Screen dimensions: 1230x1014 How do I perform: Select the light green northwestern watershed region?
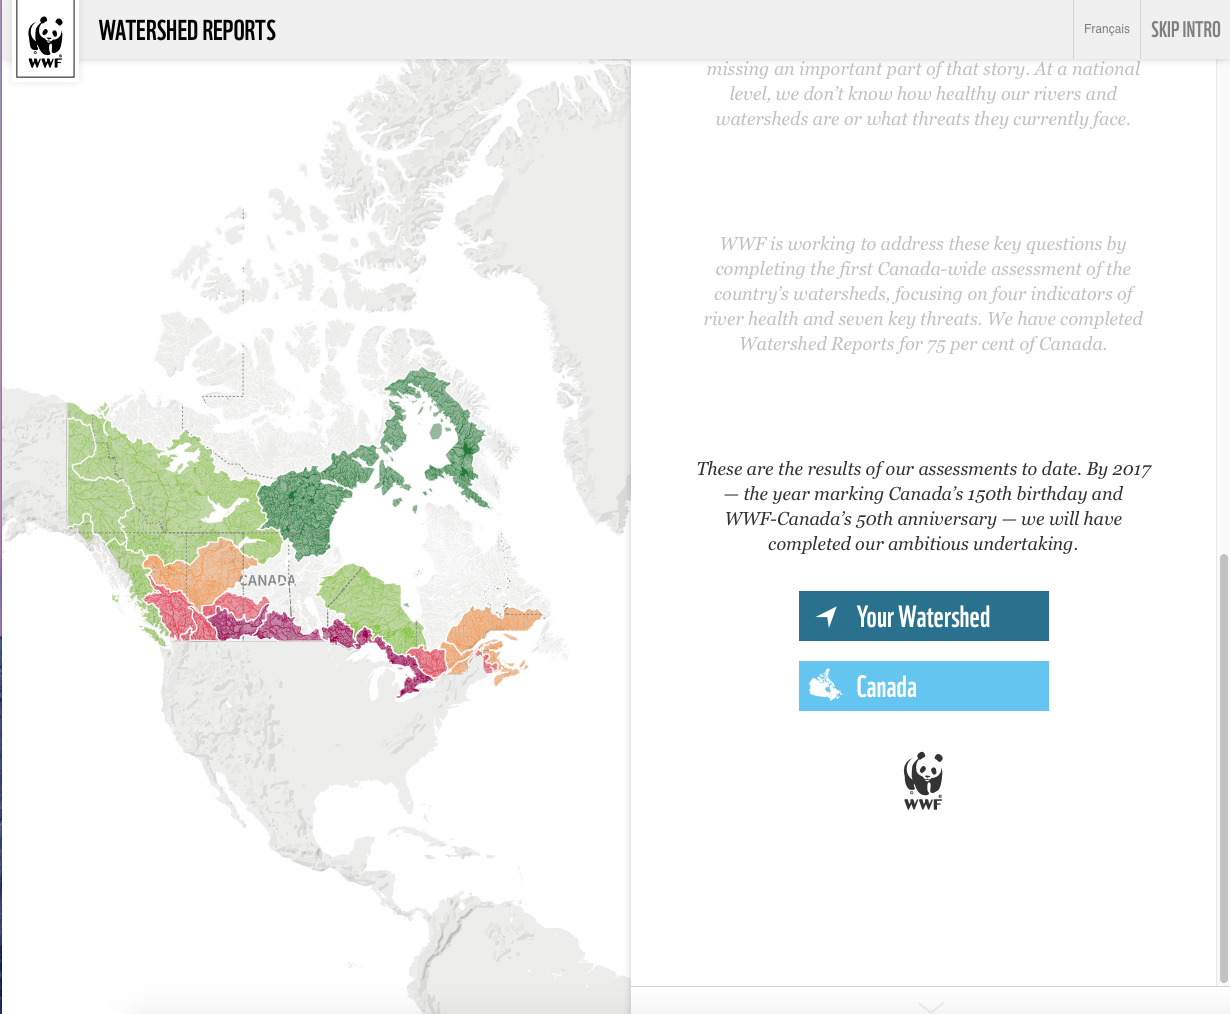point(150,480)
